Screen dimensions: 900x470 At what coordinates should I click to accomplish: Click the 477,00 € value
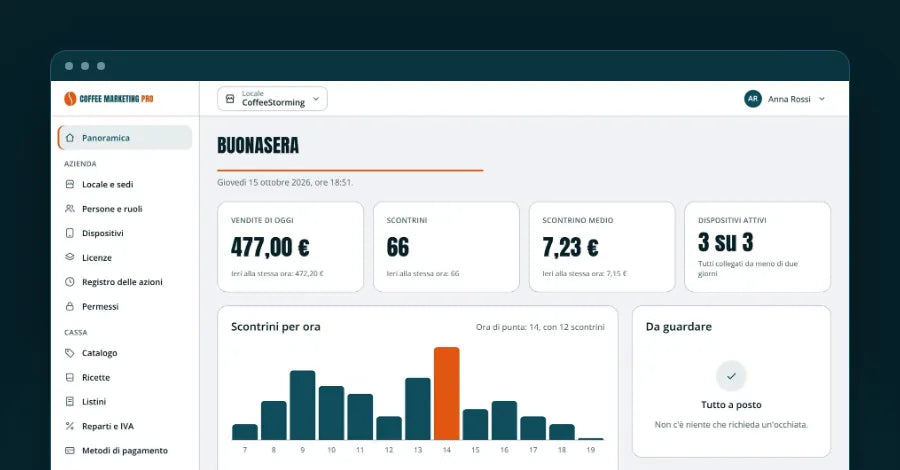point(270,247)
